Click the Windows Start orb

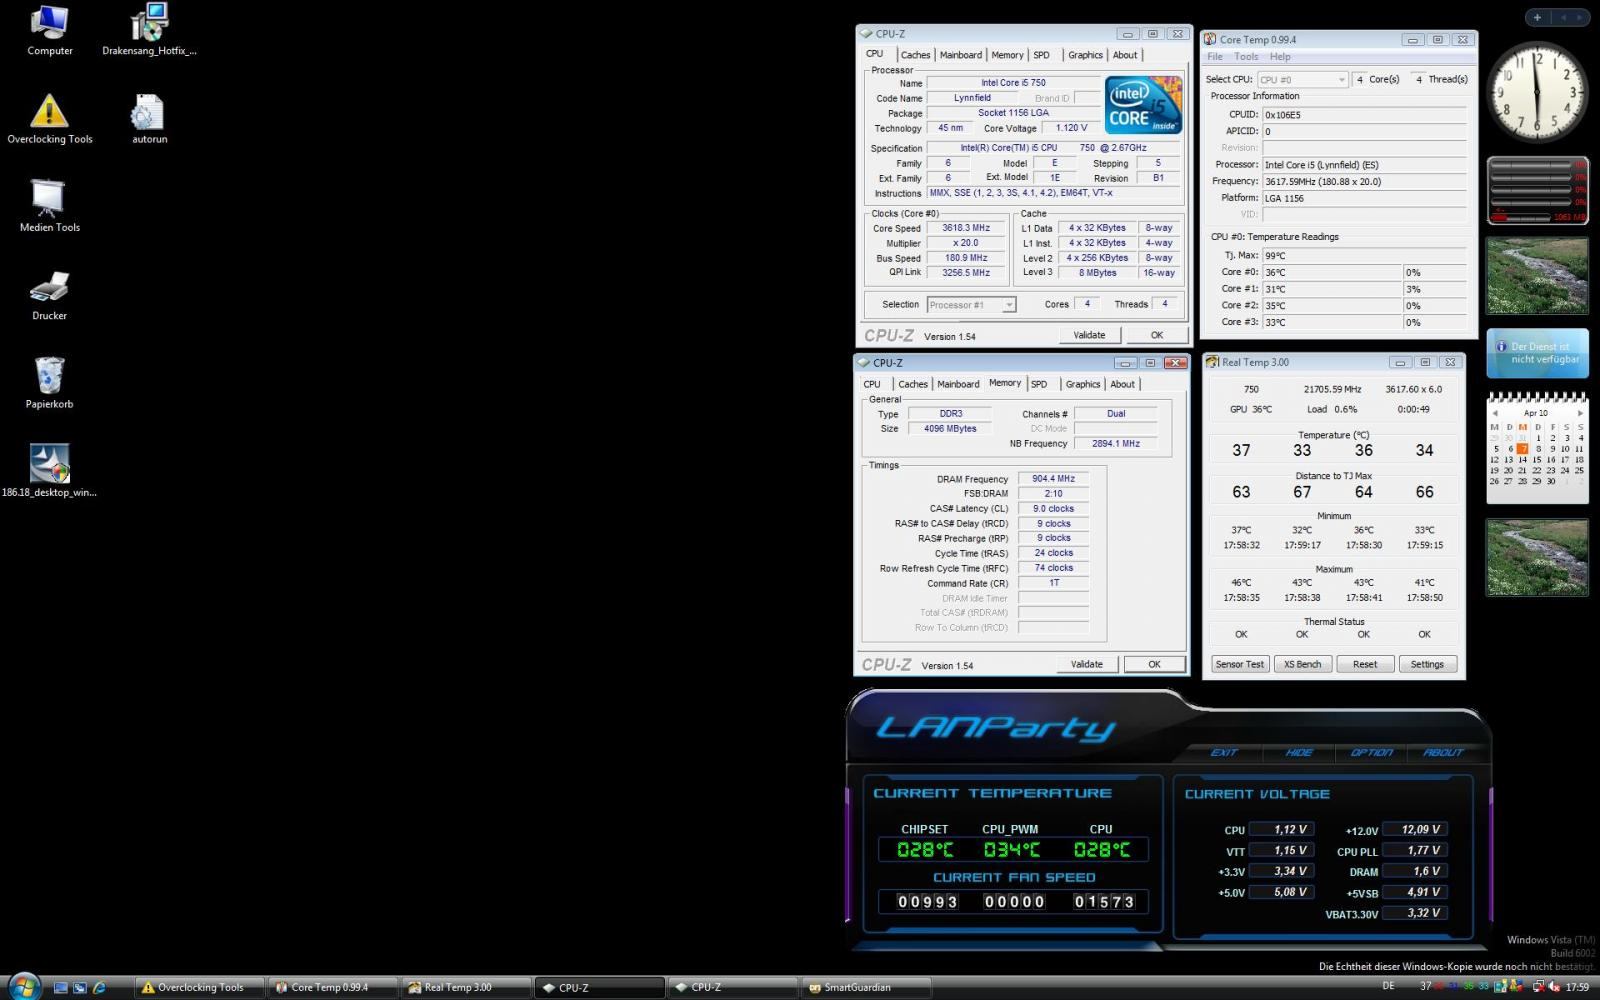(x=22, y=986)
